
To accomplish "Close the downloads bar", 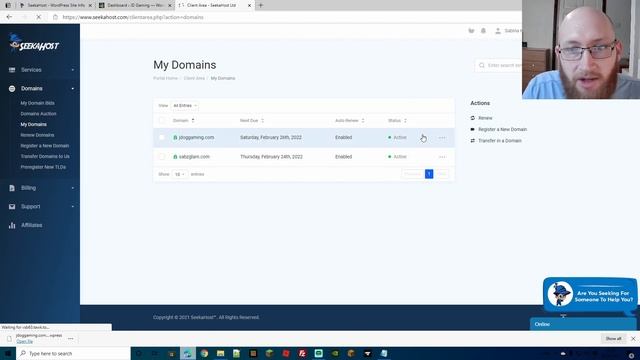I will click(633, 338).
